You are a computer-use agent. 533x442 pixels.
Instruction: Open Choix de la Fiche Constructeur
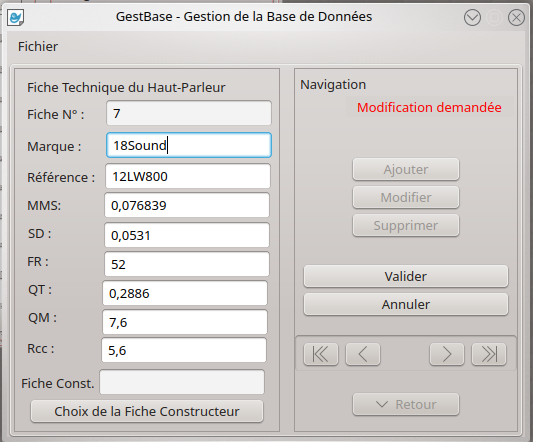click(147, 411)
